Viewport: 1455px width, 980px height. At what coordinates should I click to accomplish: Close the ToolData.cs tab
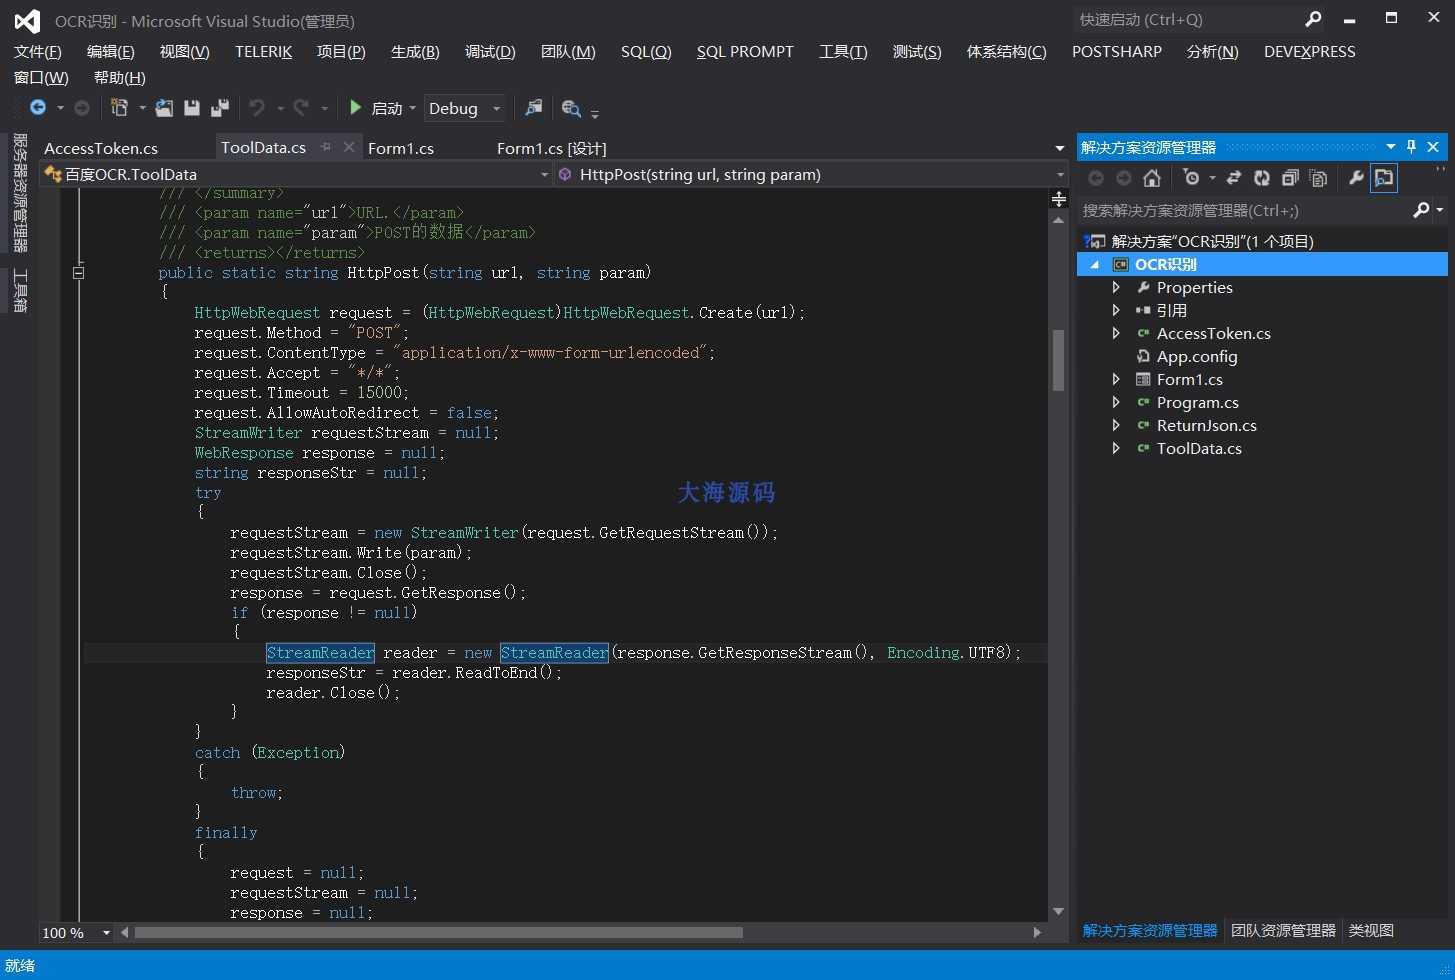(348, 147)
